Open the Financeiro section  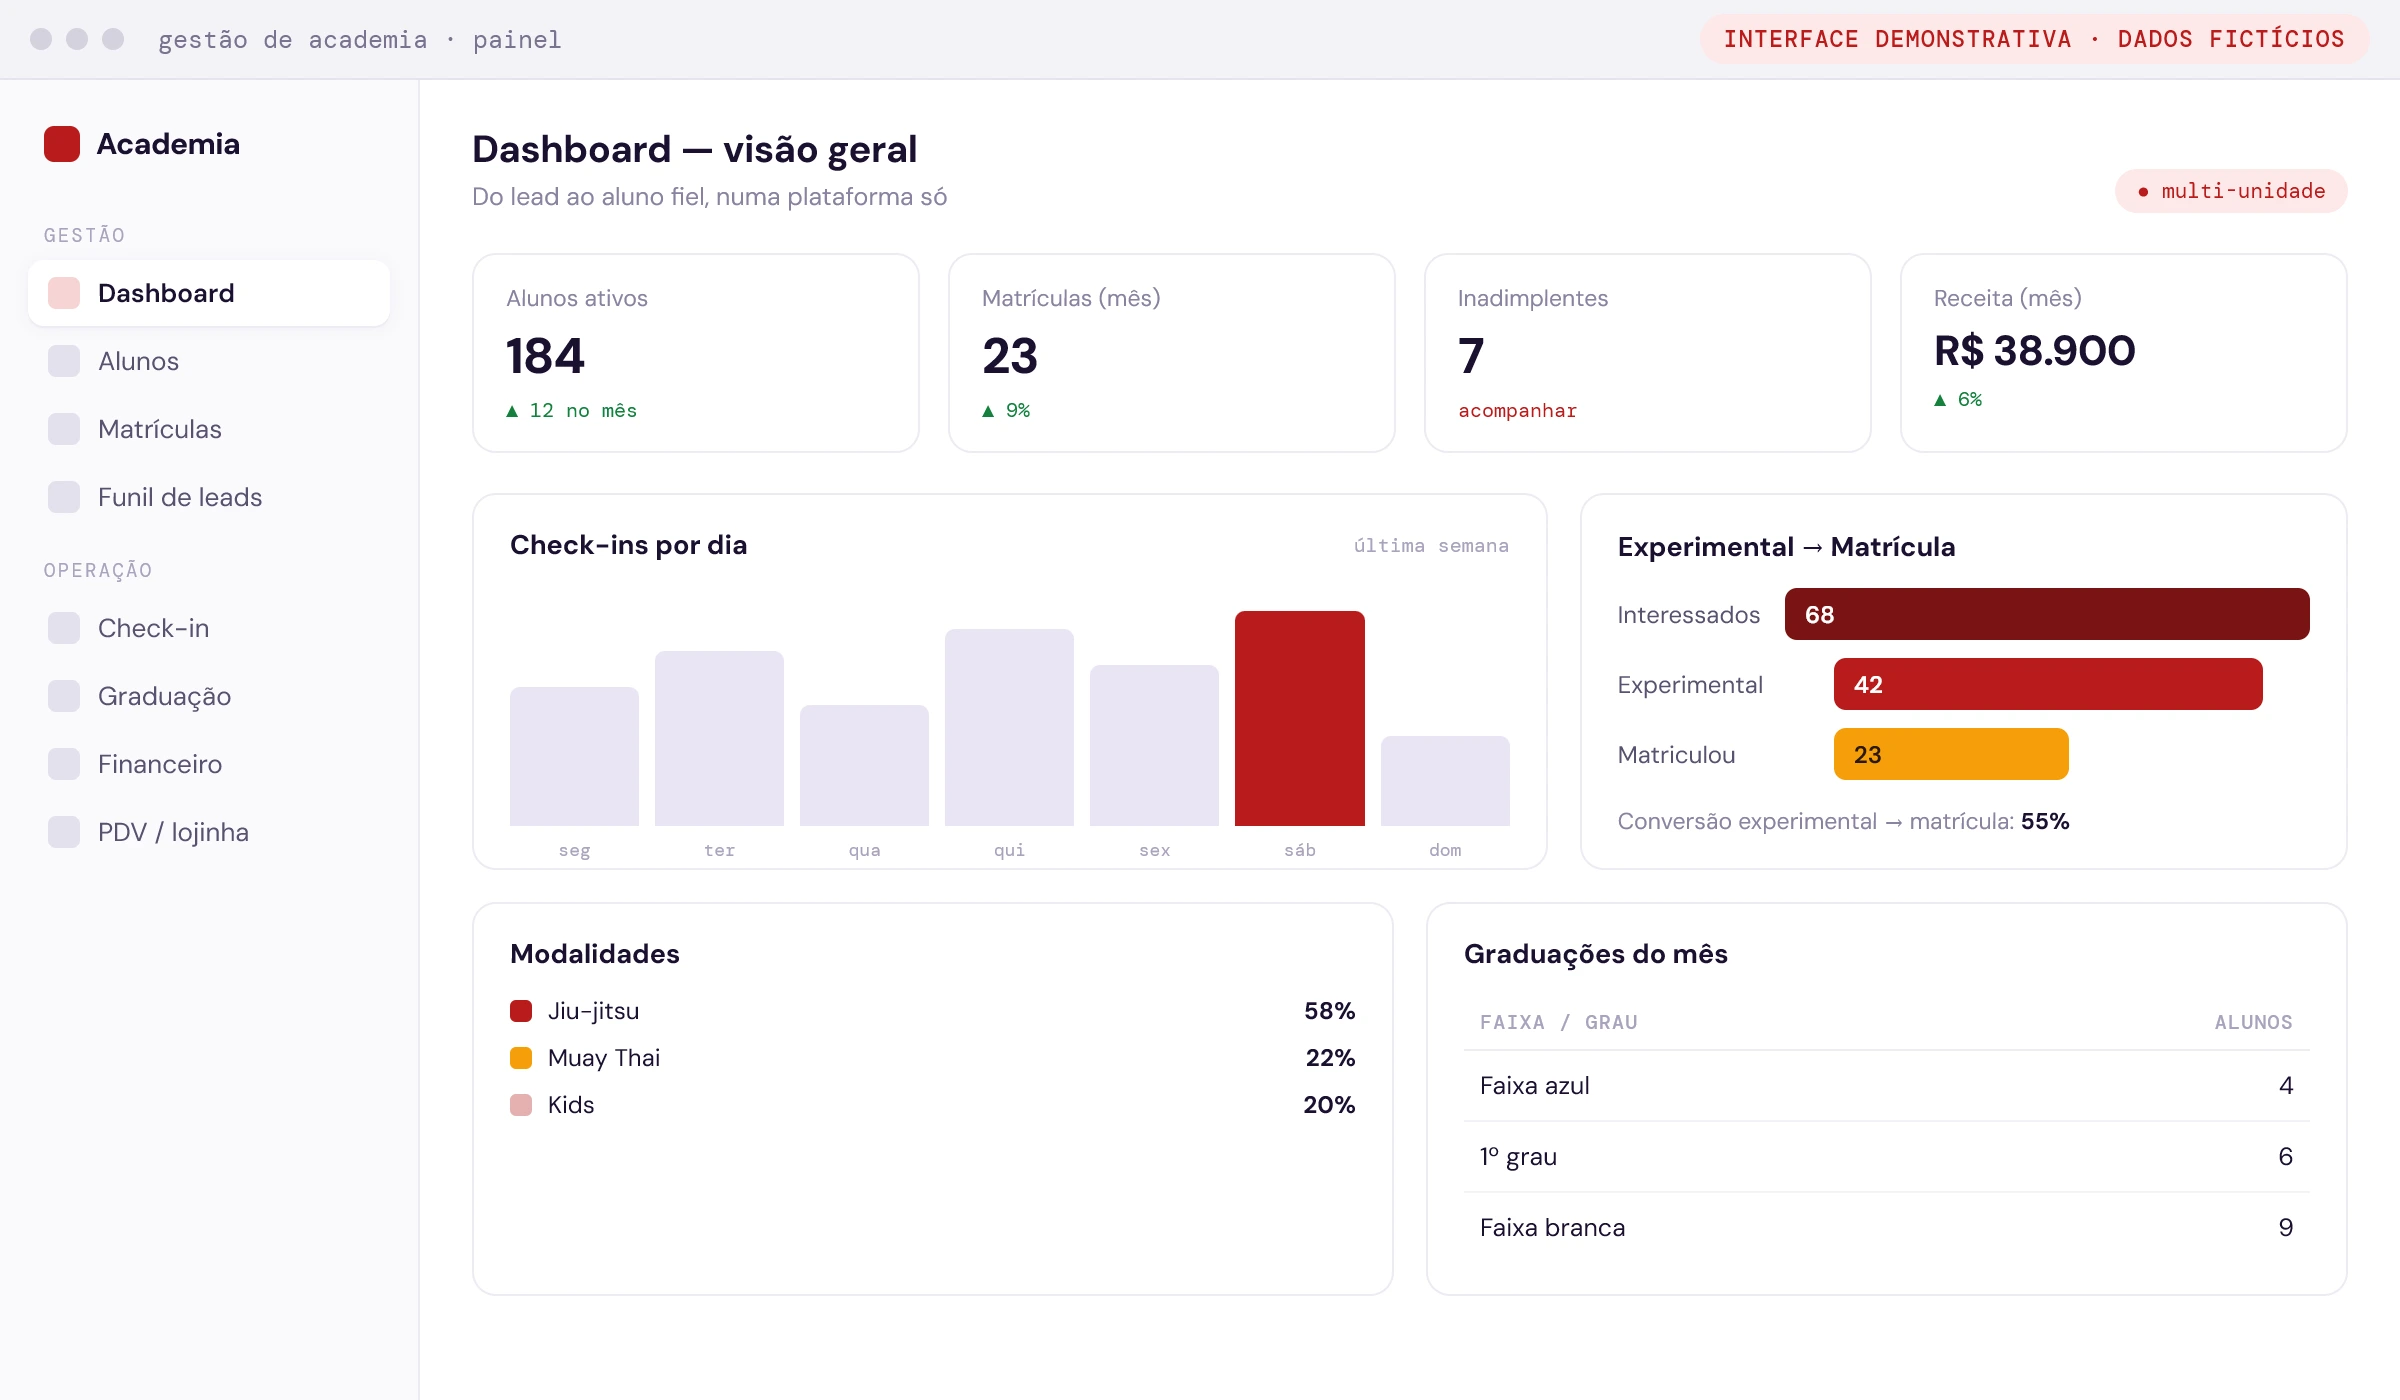click(209, 764)
